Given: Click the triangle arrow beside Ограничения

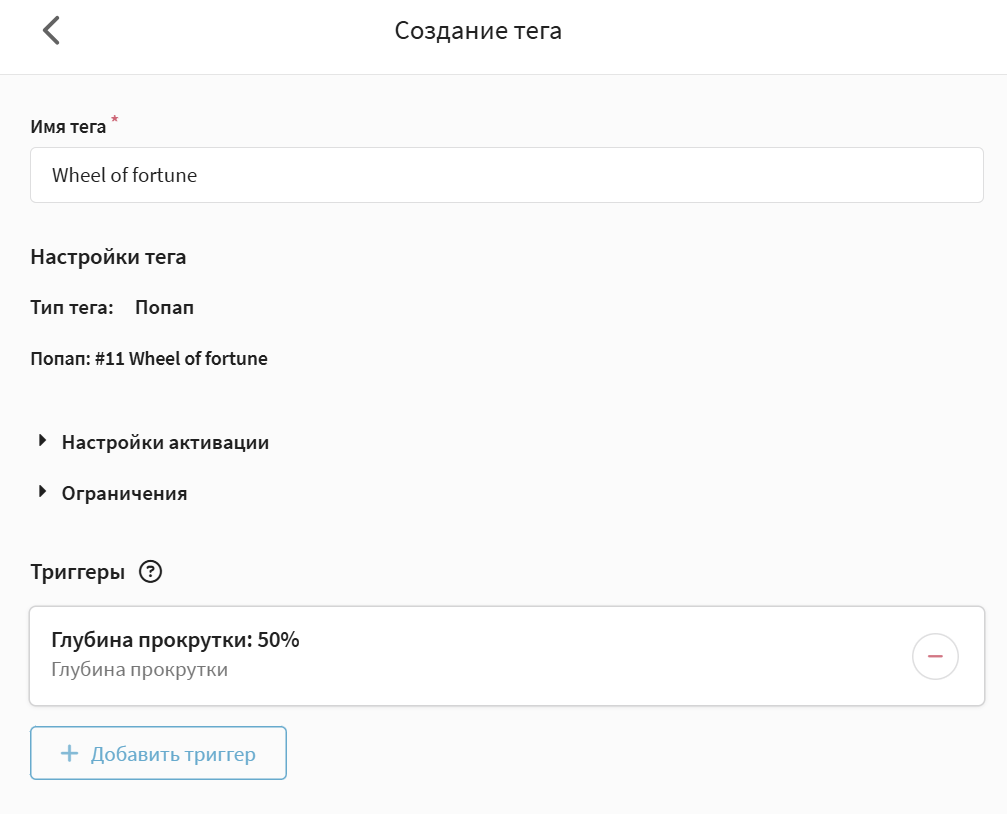Looking at the screenshot, I should click(x=42, y=491).
